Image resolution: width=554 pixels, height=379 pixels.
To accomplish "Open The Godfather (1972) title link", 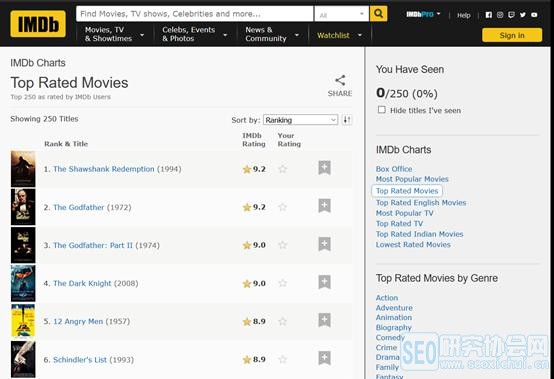I will tap(78, 207).
